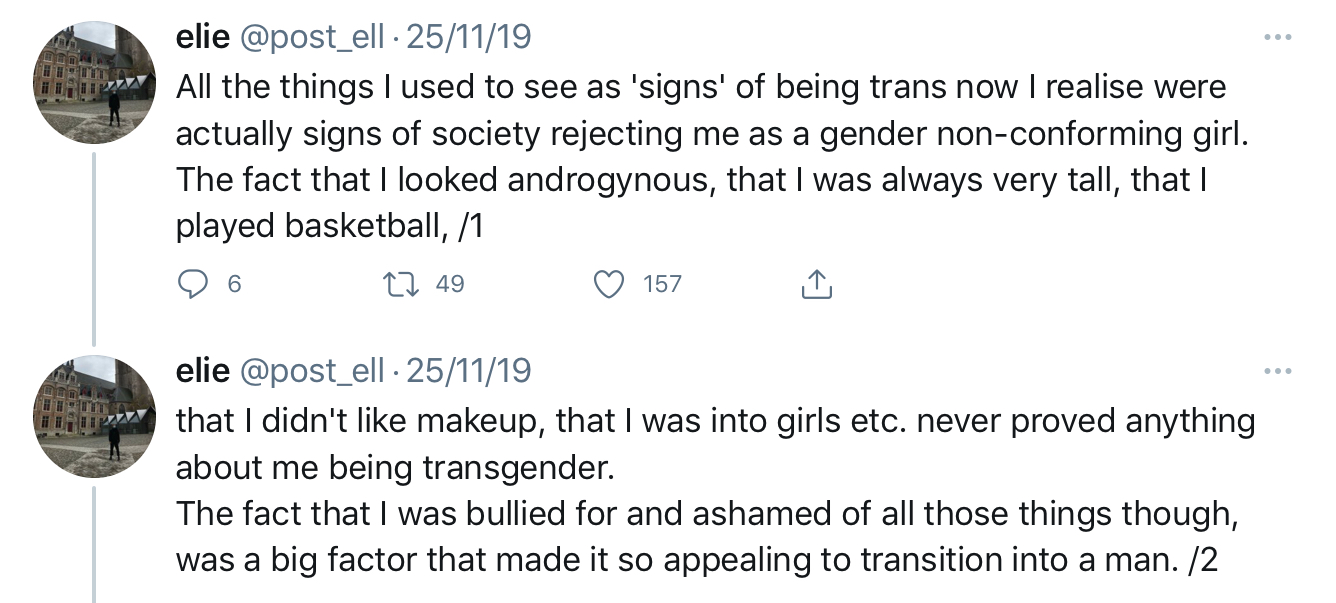Click the like count of 157
This screenshot has width=1336, height=603.
pyautogui.click(x=662, y=285)
